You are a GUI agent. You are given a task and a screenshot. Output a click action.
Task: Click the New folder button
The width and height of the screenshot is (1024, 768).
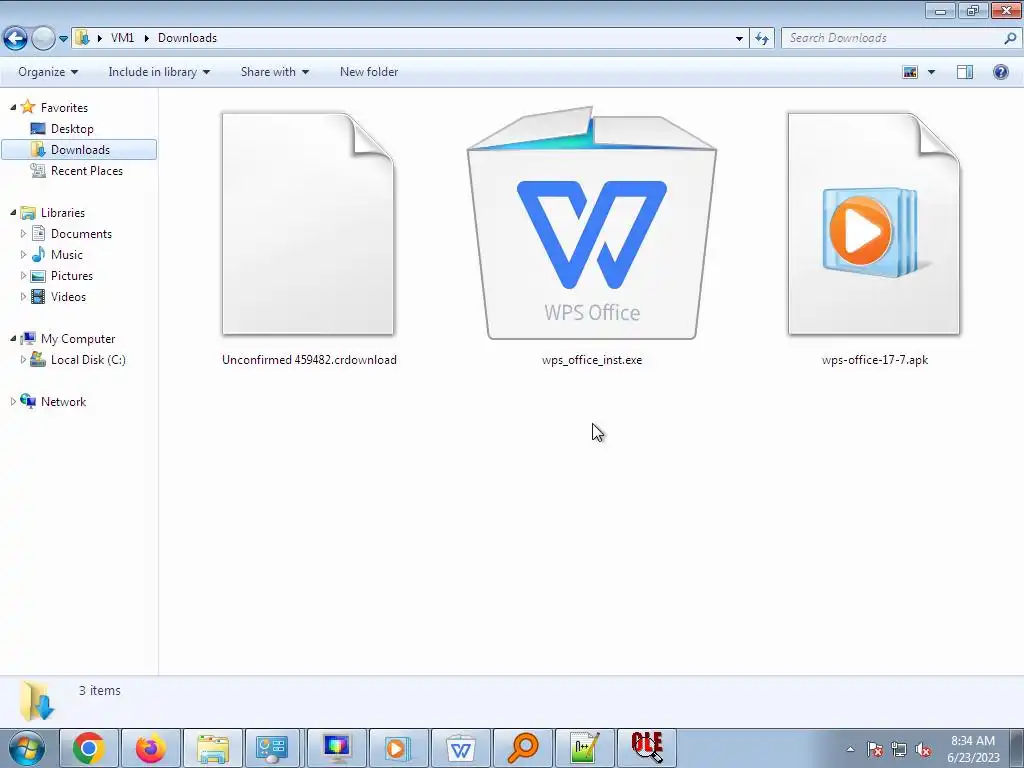369,72
